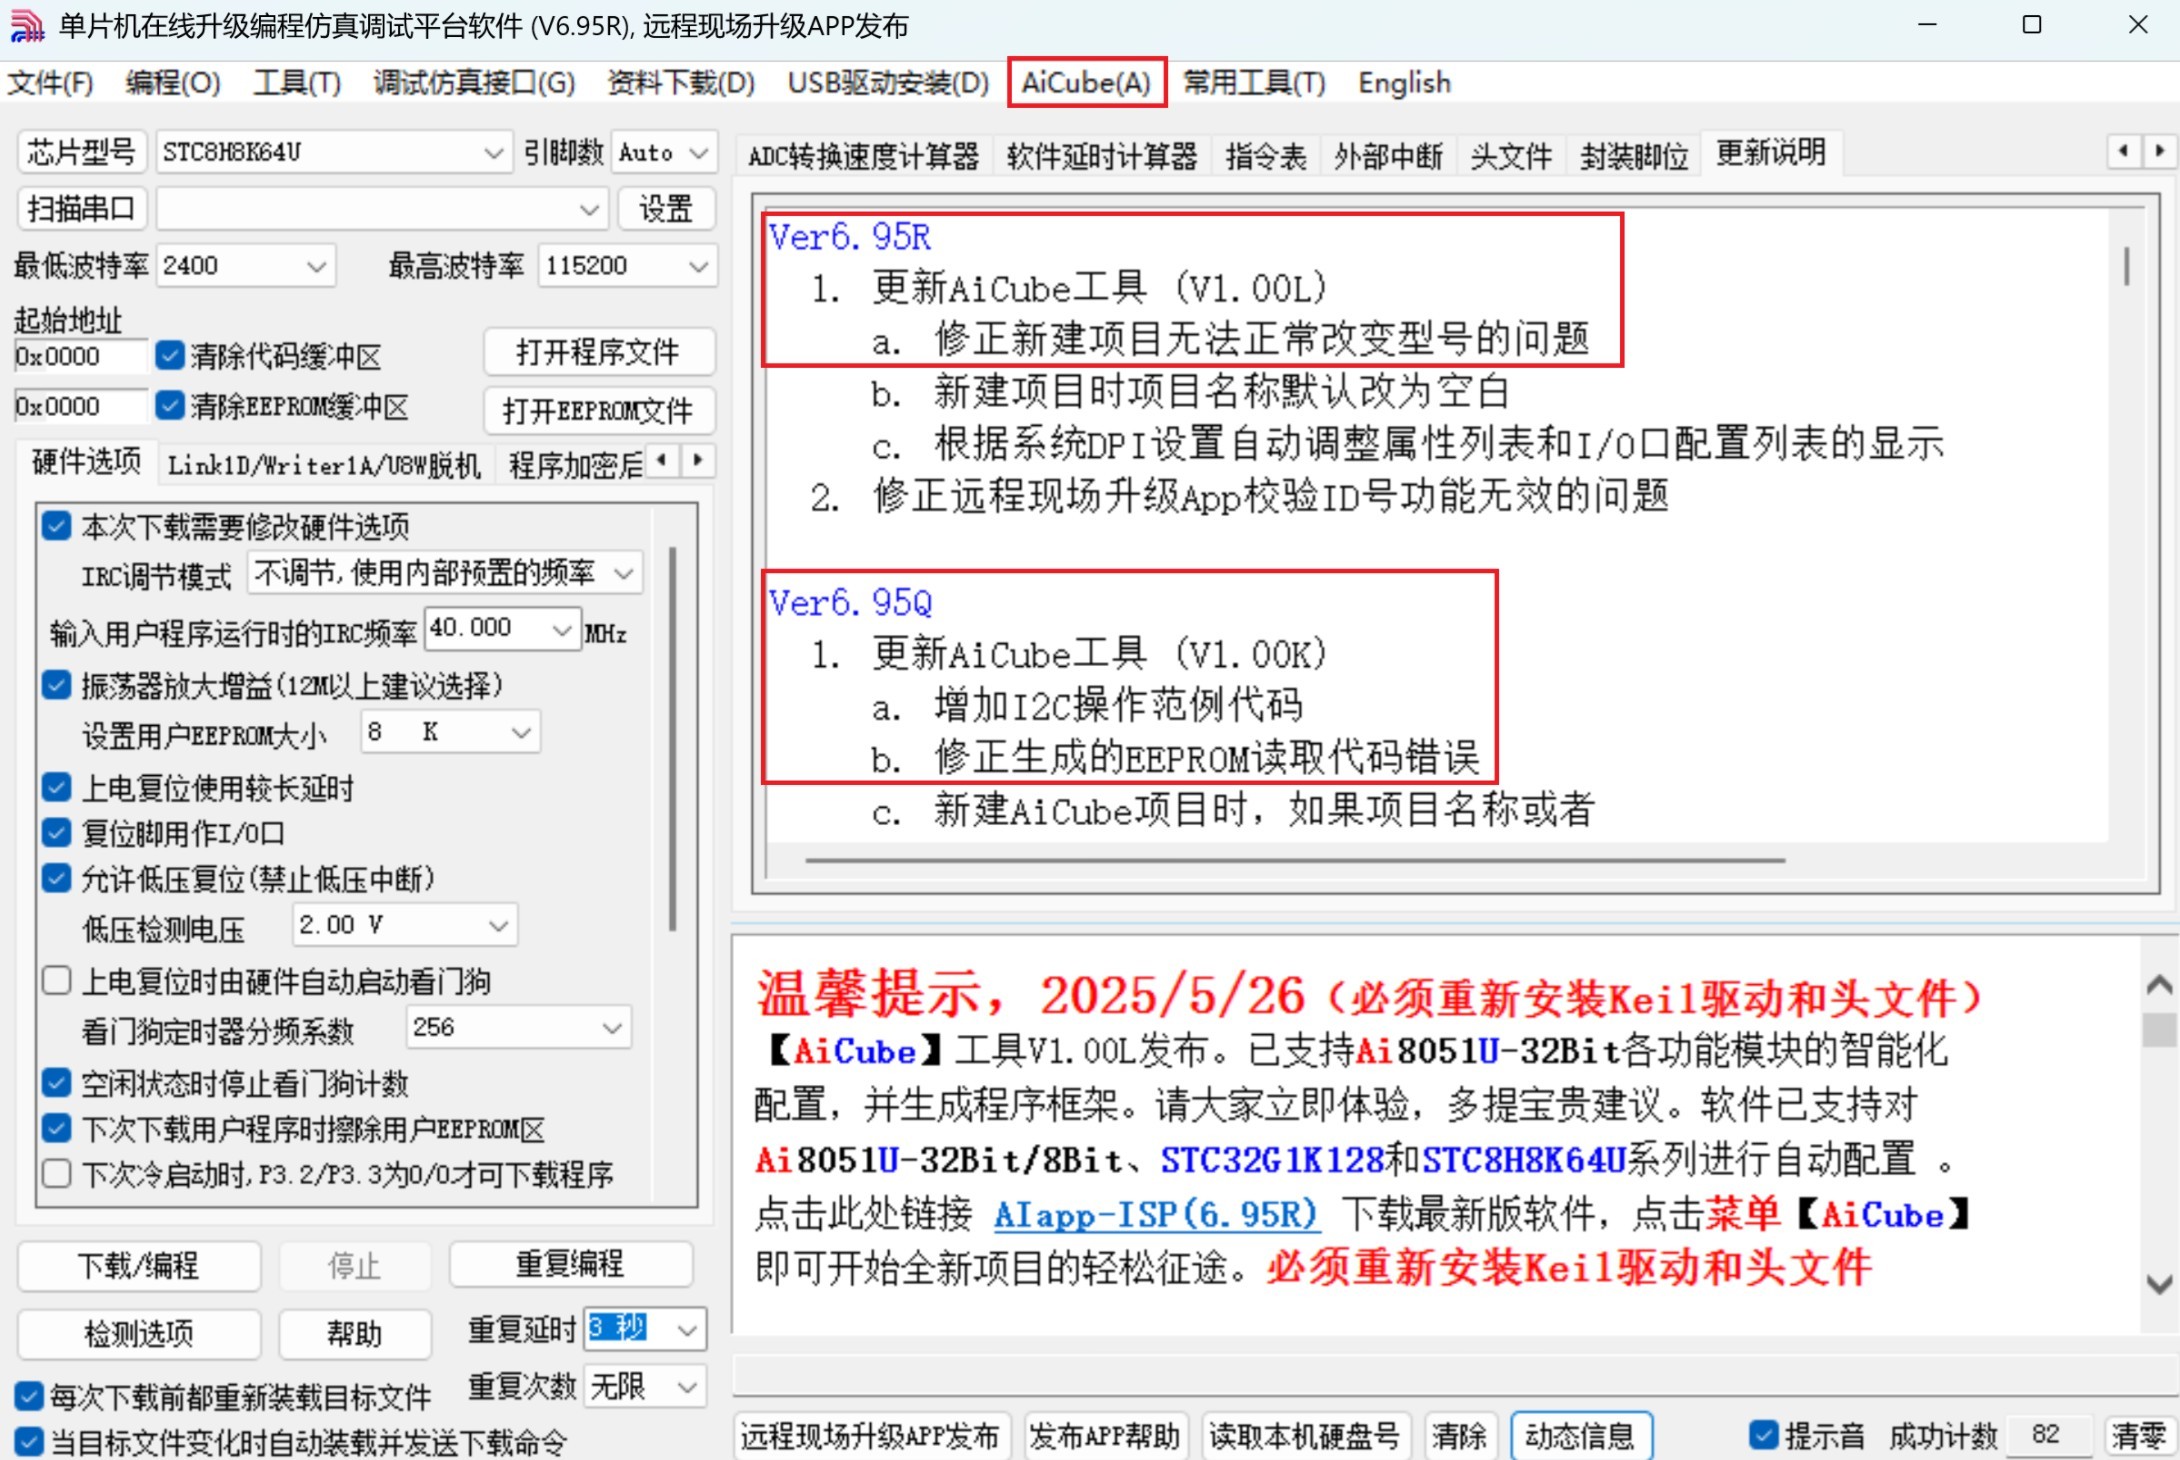Open the 编程(O) menu
The width and height of the screenshot is (2180, 1460).
(173, 83)
